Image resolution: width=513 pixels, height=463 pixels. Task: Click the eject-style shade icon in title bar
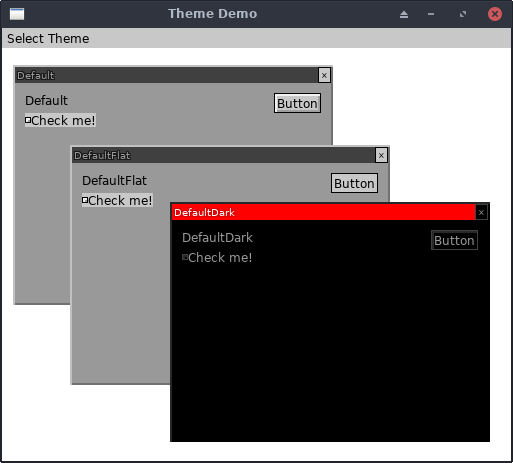[x=404, y=14]
